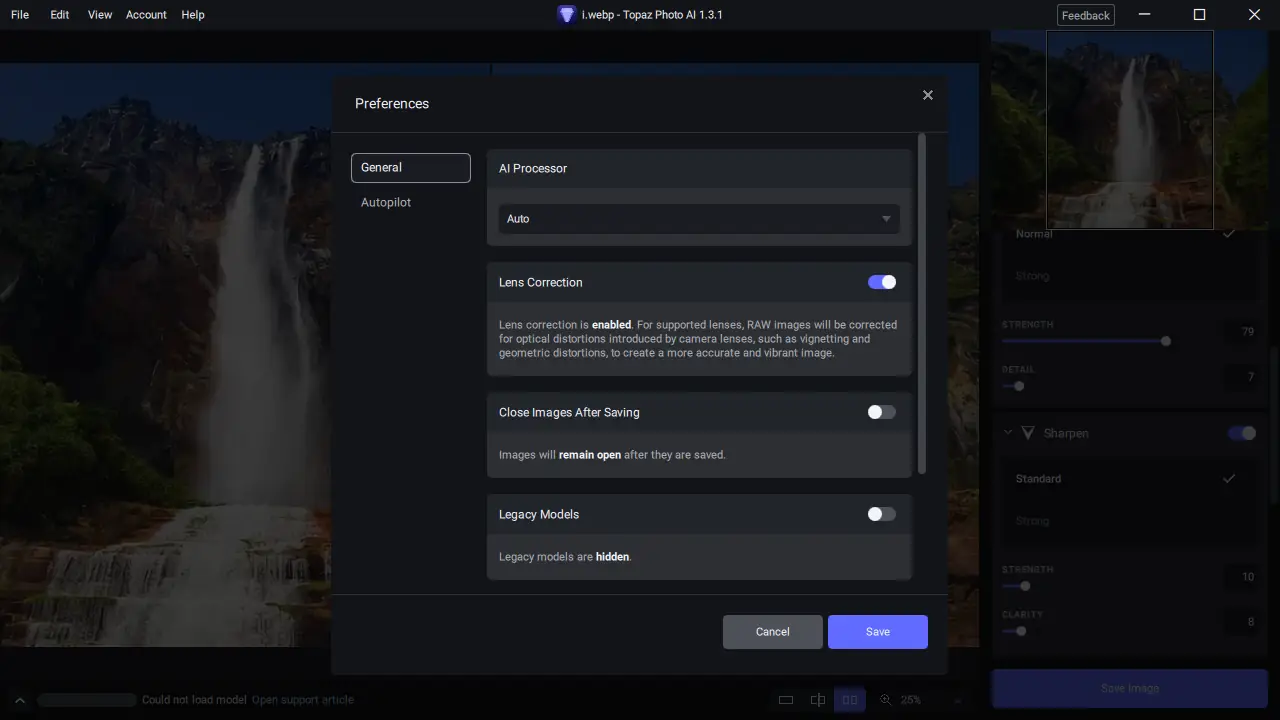
Task: Open the 25% zoom level dropdown
Action: (x=930, y=700)
